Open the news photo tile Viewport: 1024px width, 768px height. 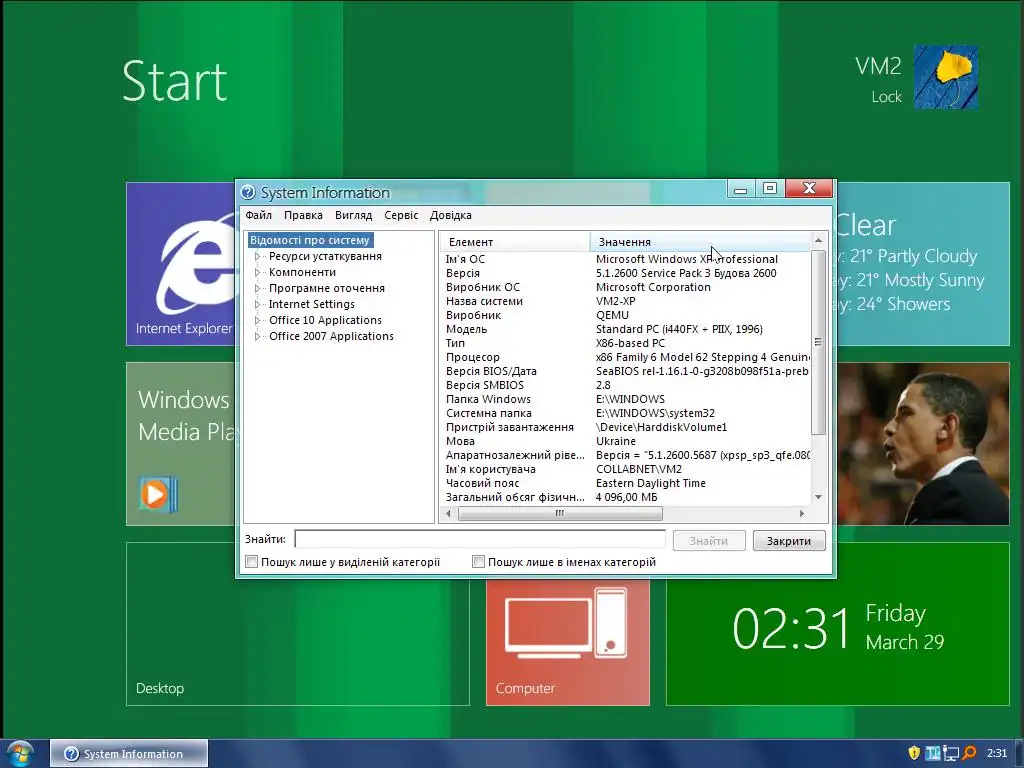(x=923, y=443)
